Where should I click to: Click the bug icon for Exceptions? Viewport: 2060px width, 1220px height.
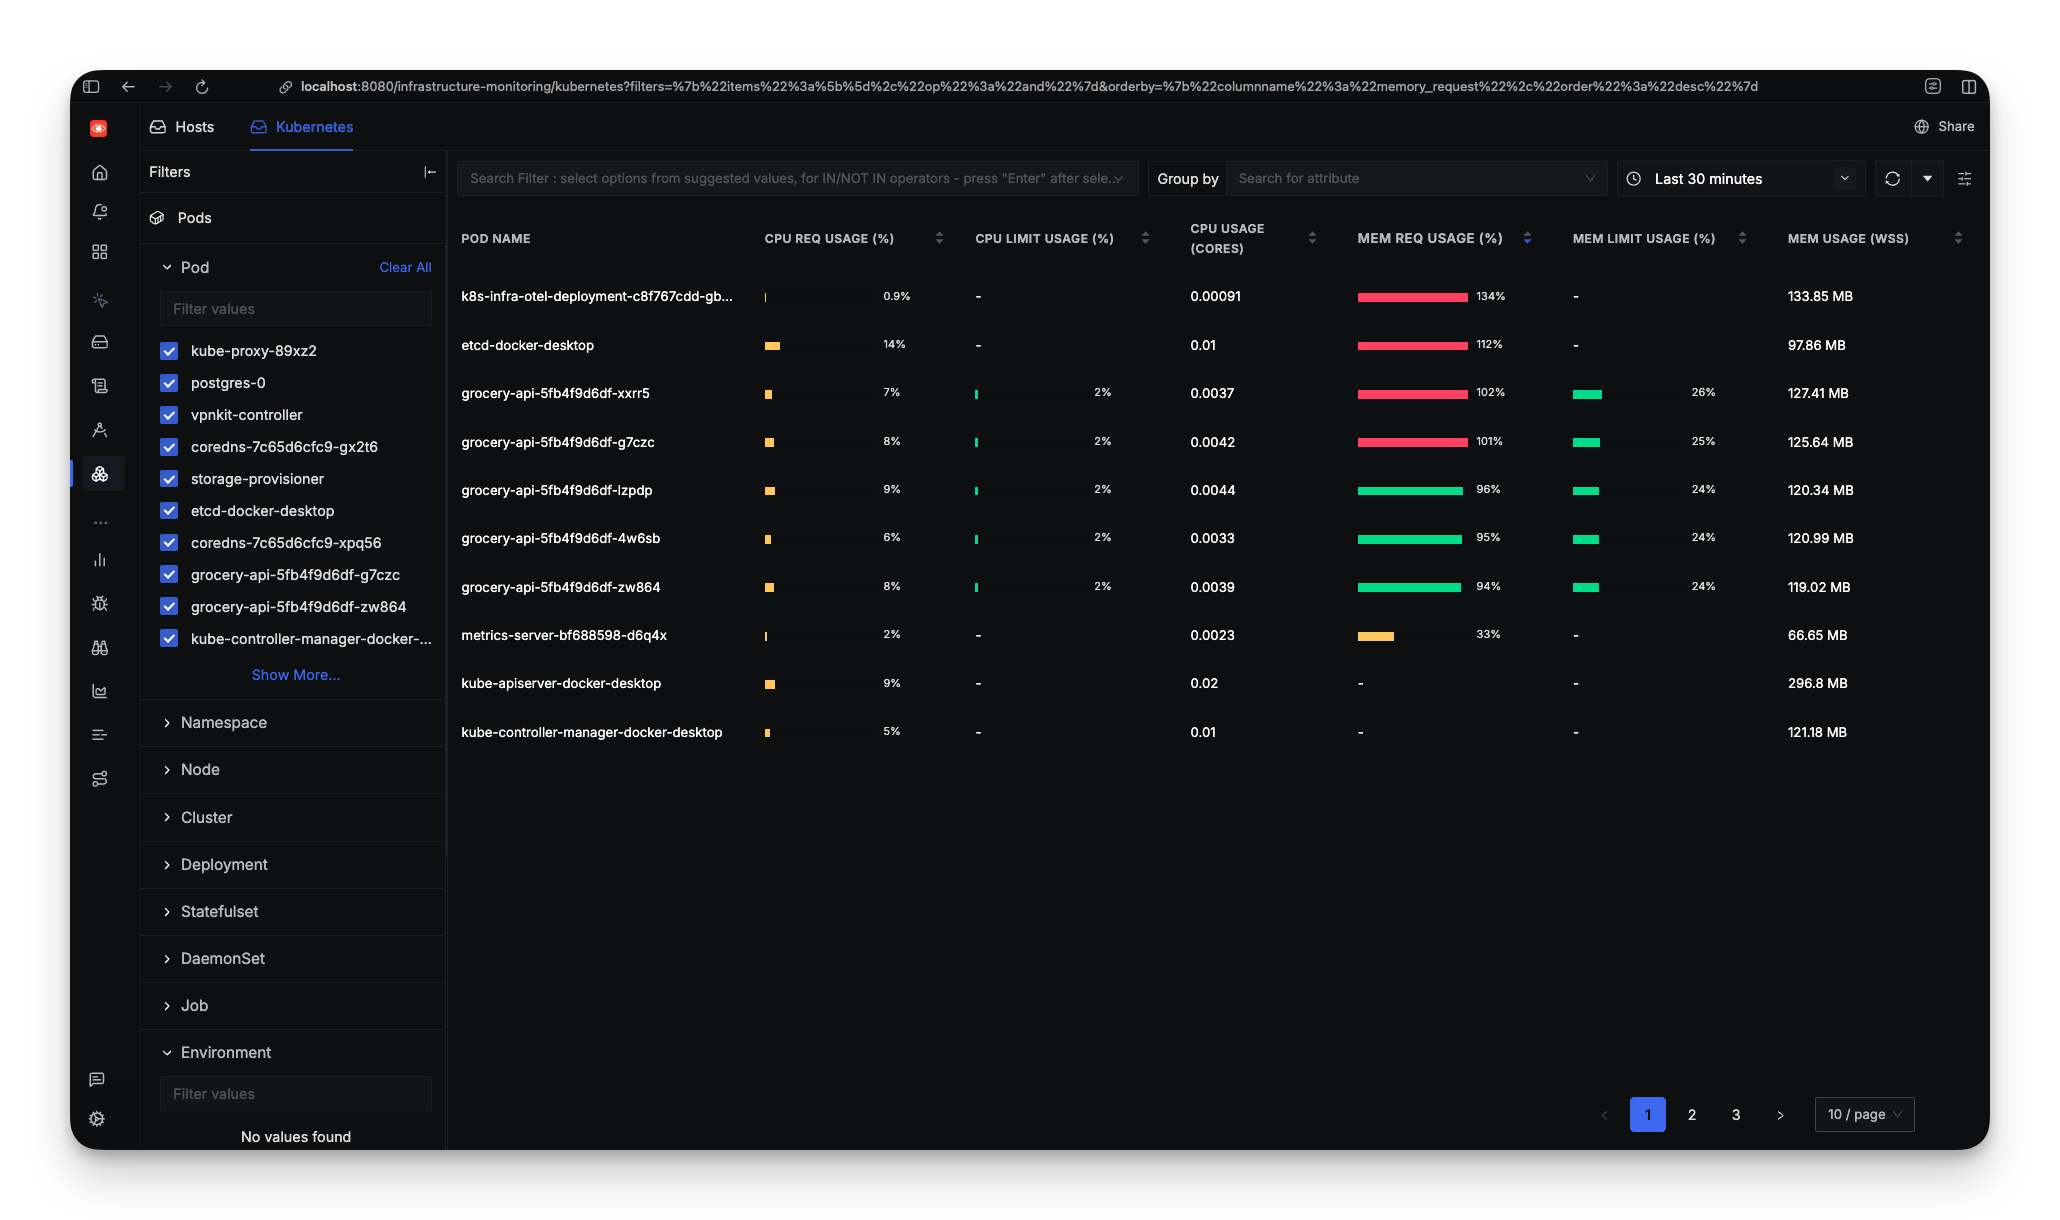click(x=100, y=603)
